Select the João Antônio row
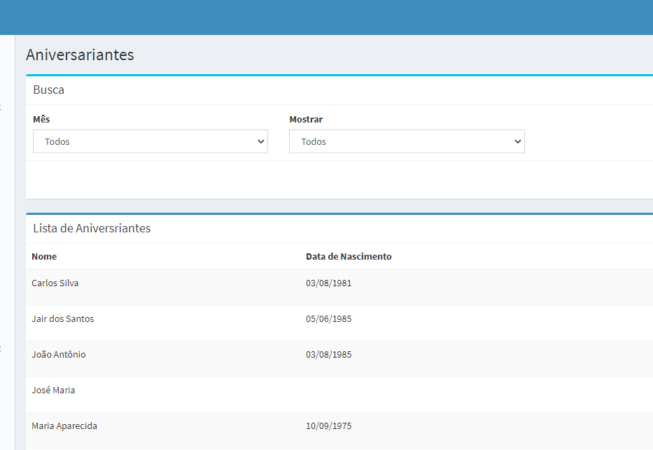653x450 pixels. click(58, 355)
